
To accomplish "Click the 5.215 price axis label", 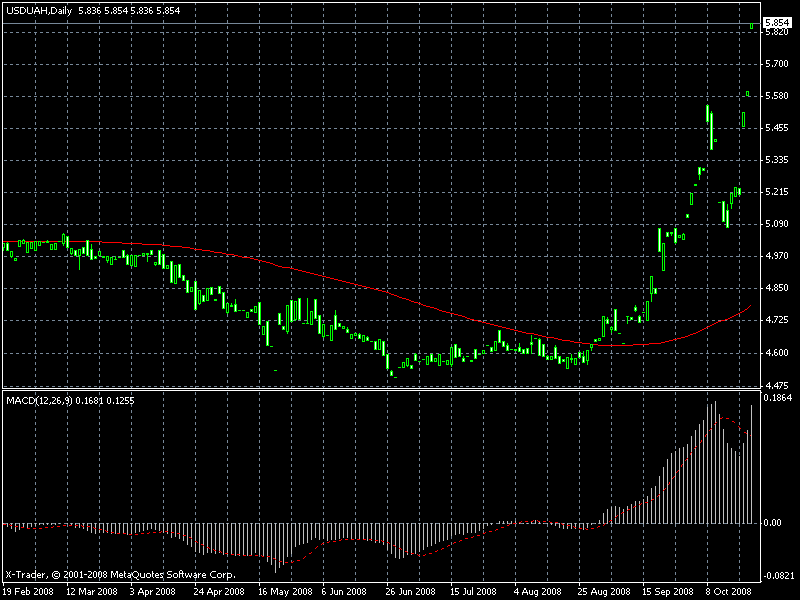I will point(777,192).
